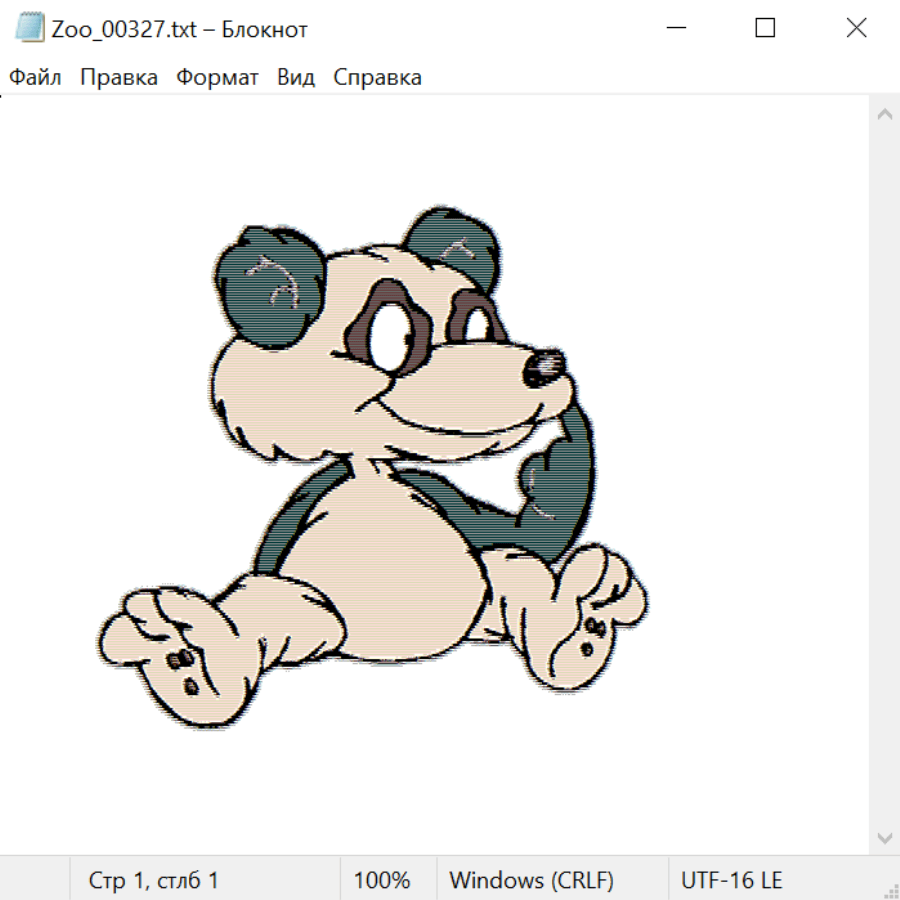Image resolution: width=900 pixels, height=900 pixels.
Task: Close the Zoo_00327.txt window
Action: coord(856,29)
